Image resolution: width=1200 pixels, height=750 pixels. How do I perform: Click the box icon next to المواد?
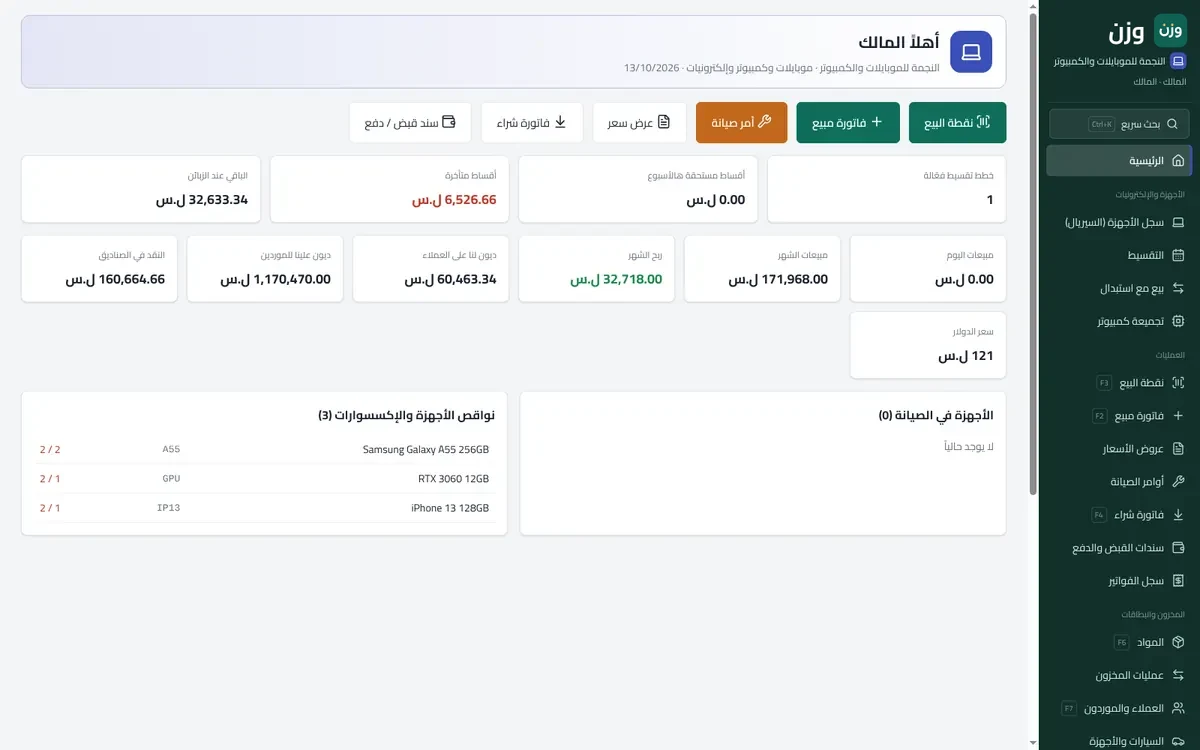(1178, 642)
